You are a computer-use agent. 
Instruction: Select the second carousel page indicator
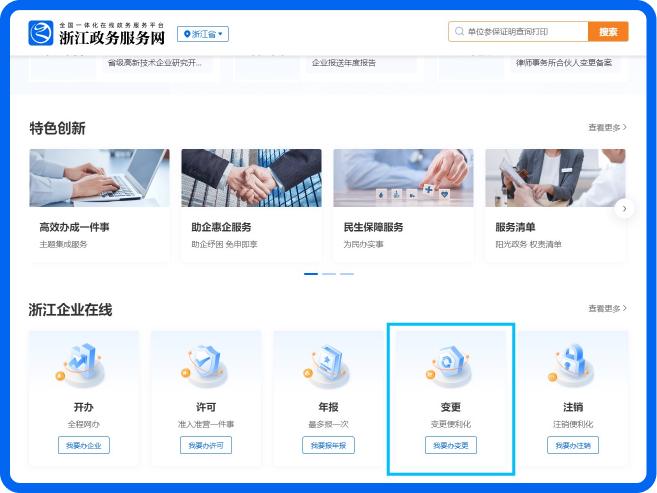[x=329, y=274]
